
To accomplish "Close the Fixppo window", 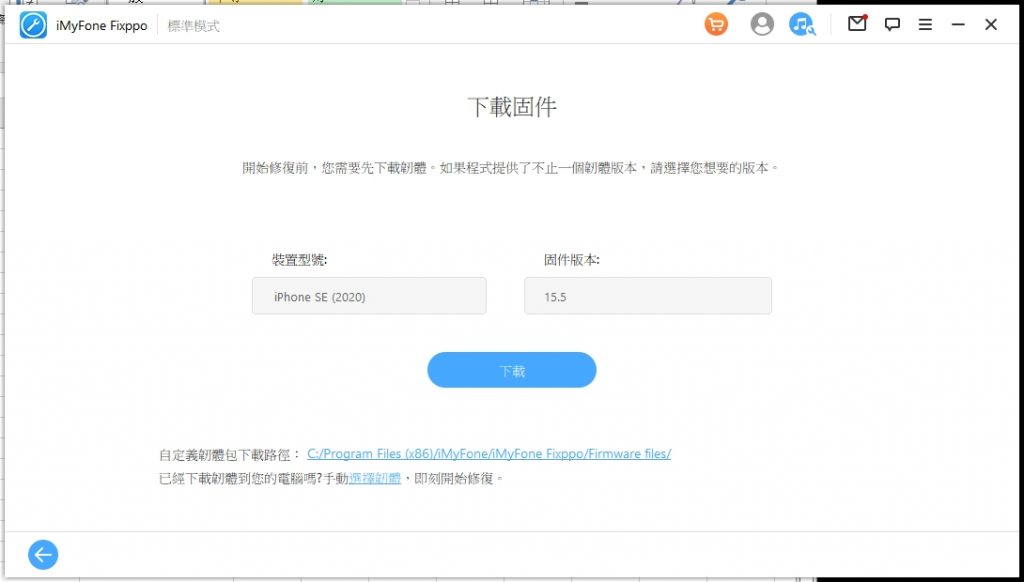I will coord(990,25).
